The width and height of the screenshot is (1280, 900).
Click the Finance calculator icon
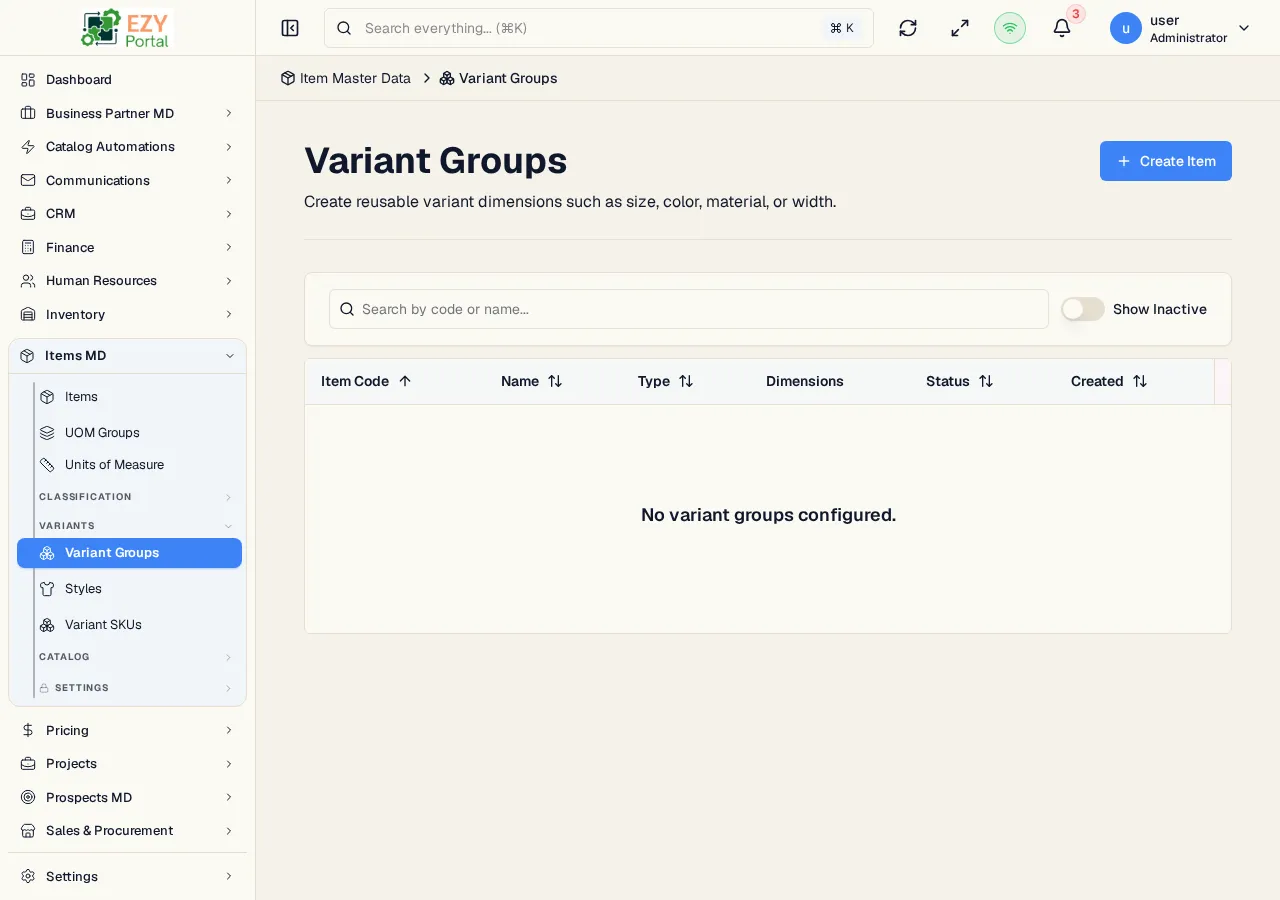(x=28, y=248)
